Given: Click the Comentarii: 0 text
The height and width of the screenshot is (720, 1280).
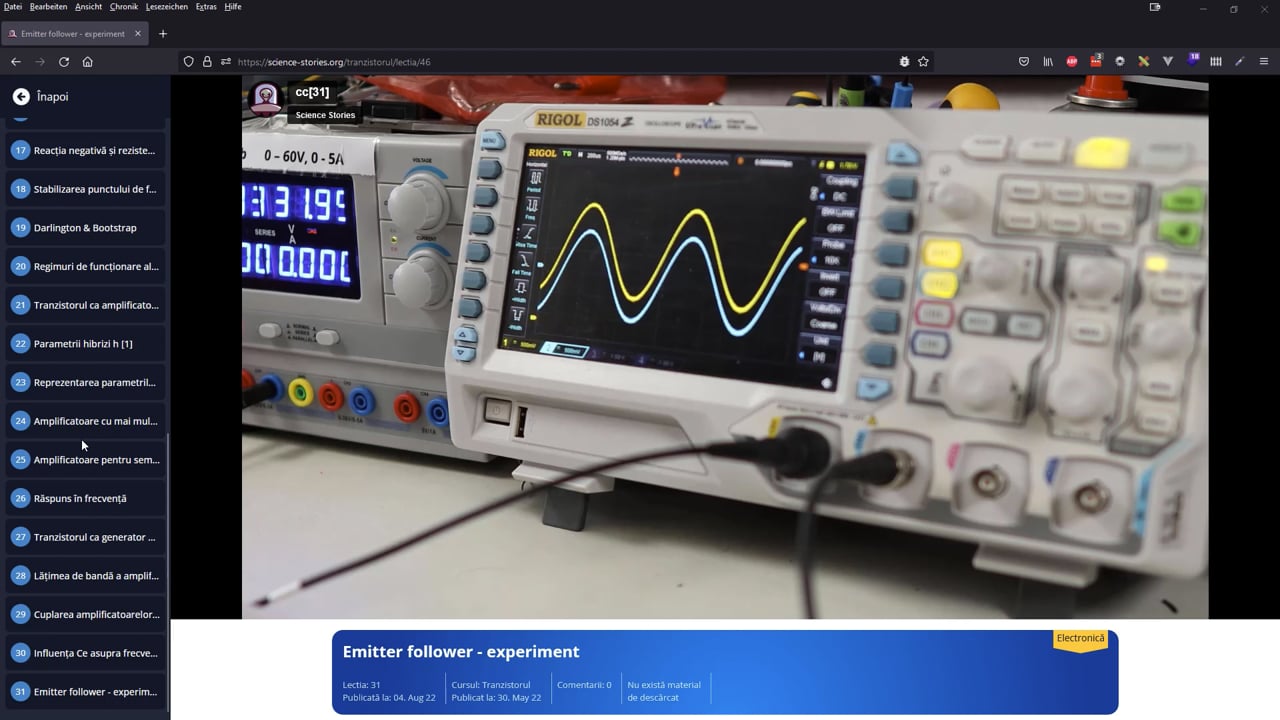Looking at the screenshot, I should [584, 685].
